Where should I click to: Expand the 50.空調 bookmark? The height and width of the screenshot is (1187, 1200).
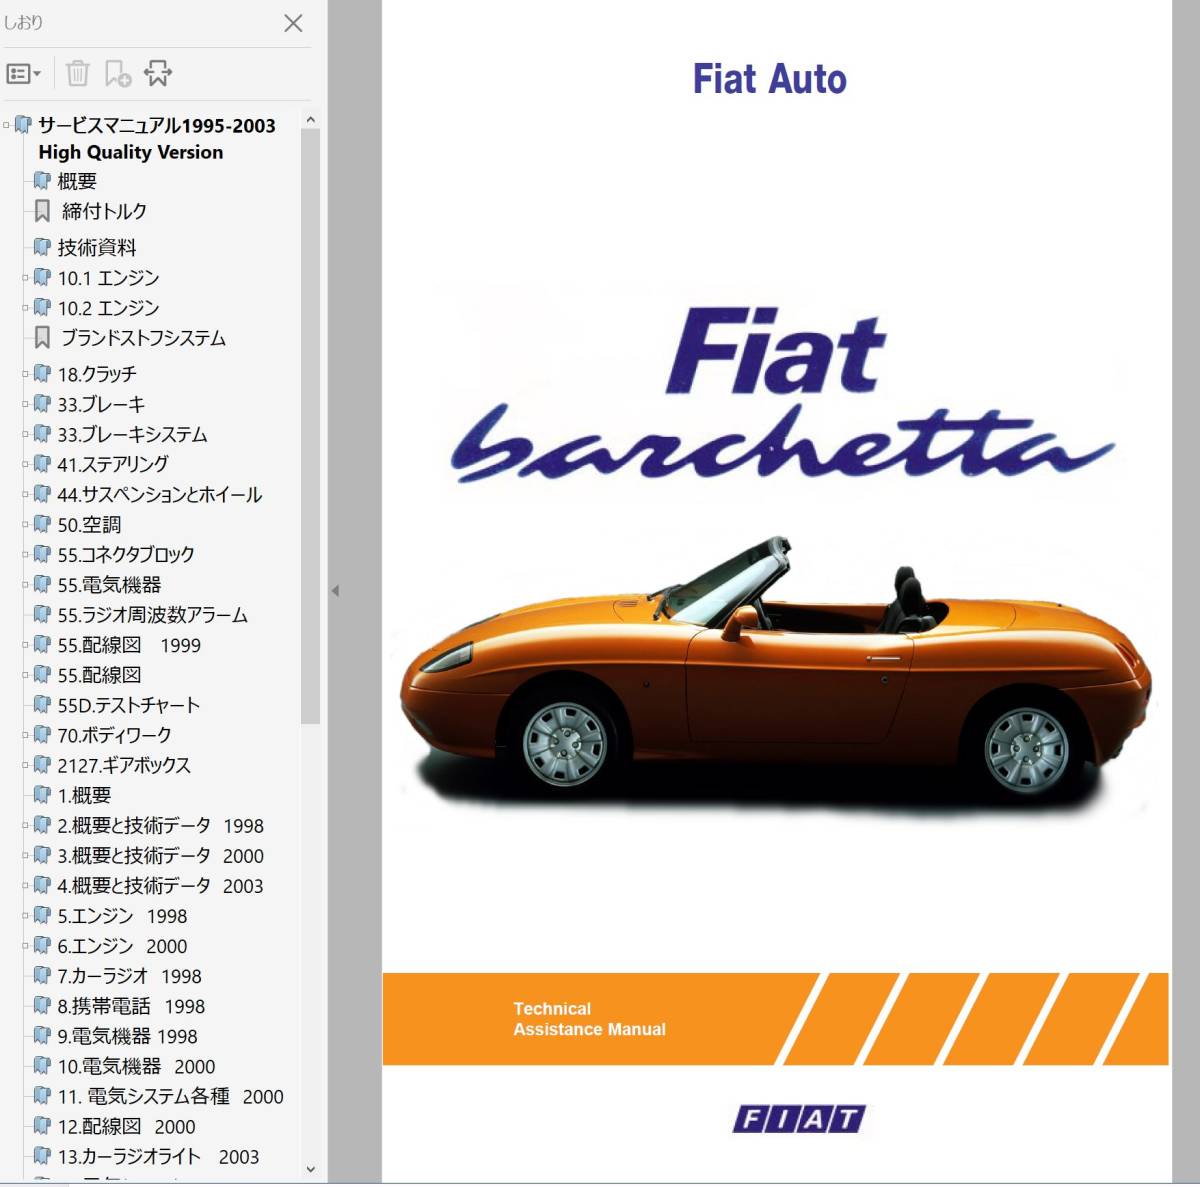click(26, 524)
